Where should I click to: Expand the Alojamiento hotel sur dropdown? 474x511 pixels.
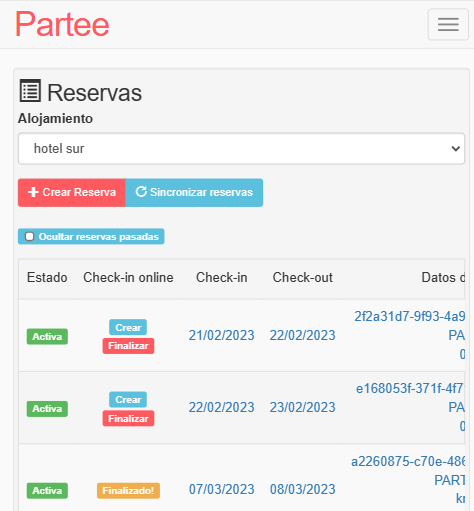(x=241, y=148)
